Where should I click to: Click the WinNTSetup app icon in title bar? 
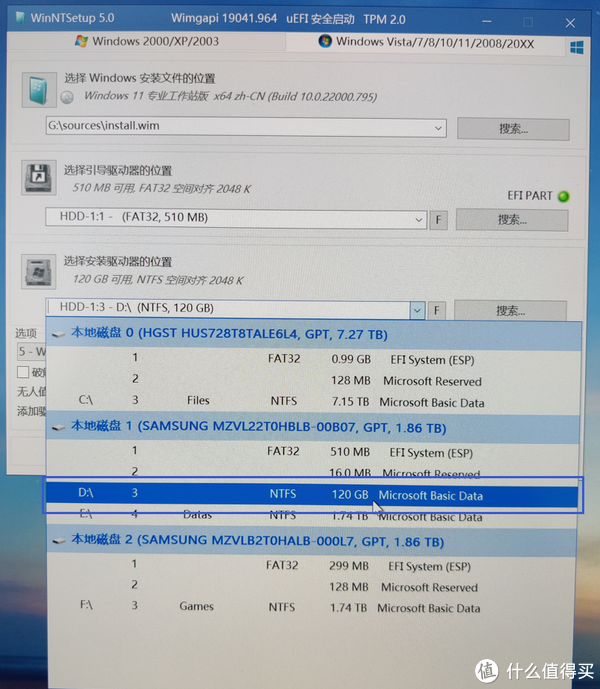tap(19, 17)
